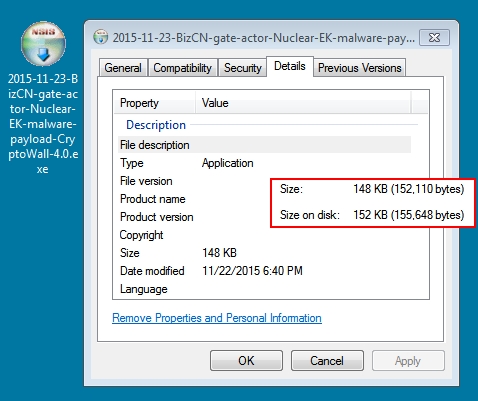Image resolution: width=478 pixels, height=401 pixels.
Task: Click the Cancel button
Action: click(327, 361)
